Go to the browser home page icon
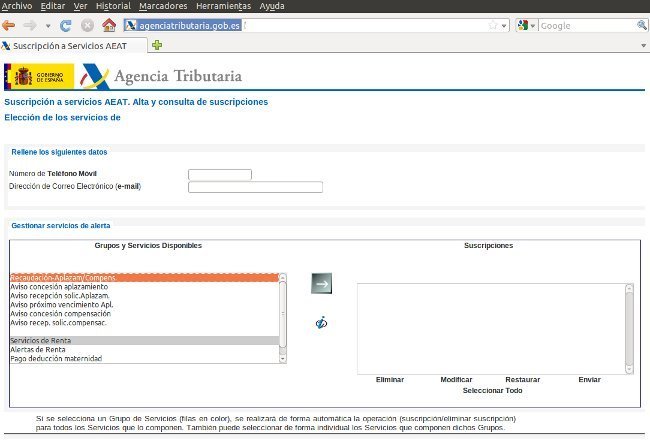 pos(109,25)
